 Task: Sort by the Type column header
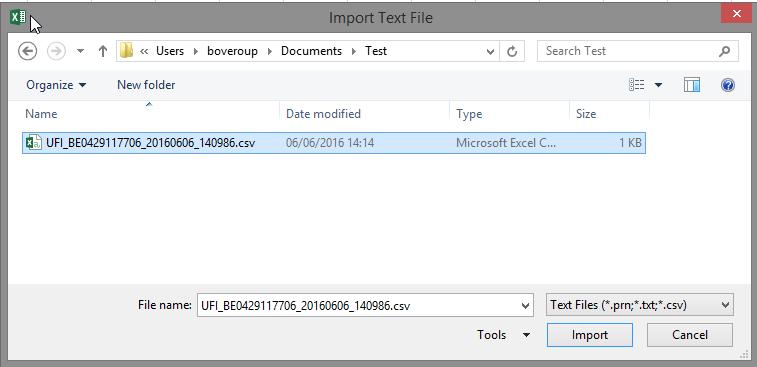(509, 113)
